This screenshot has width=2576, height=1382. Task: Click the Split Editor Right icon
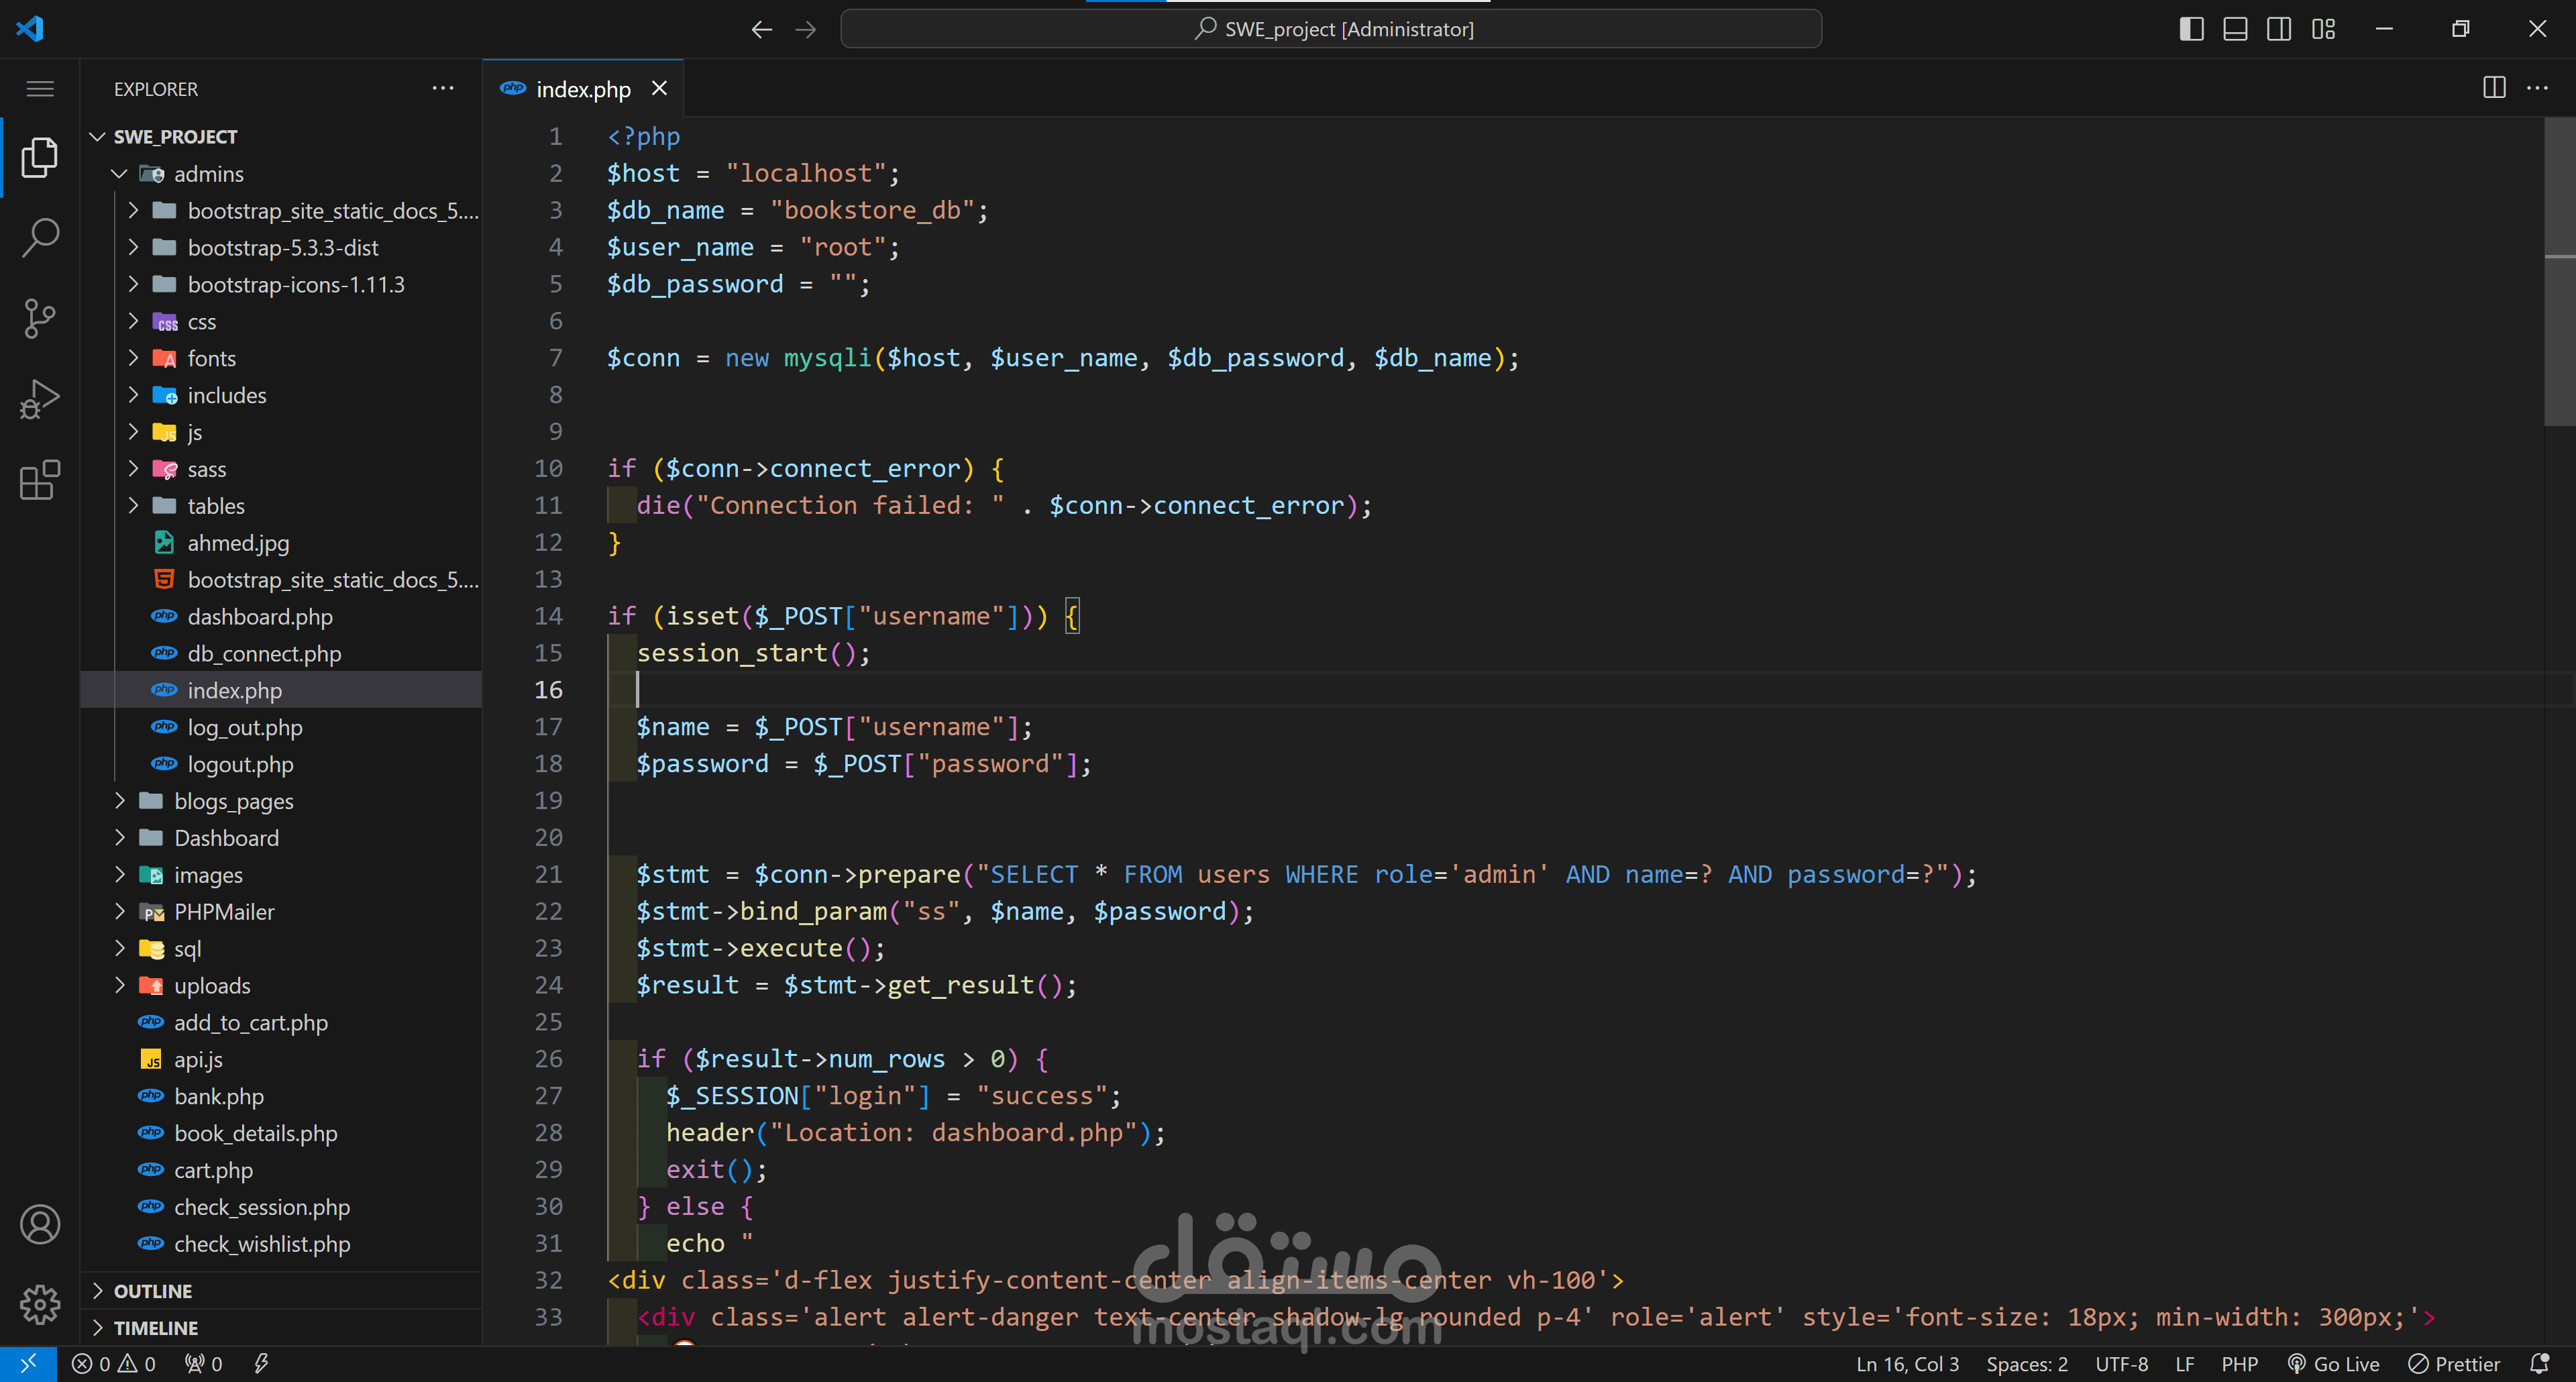point(2494,88)
